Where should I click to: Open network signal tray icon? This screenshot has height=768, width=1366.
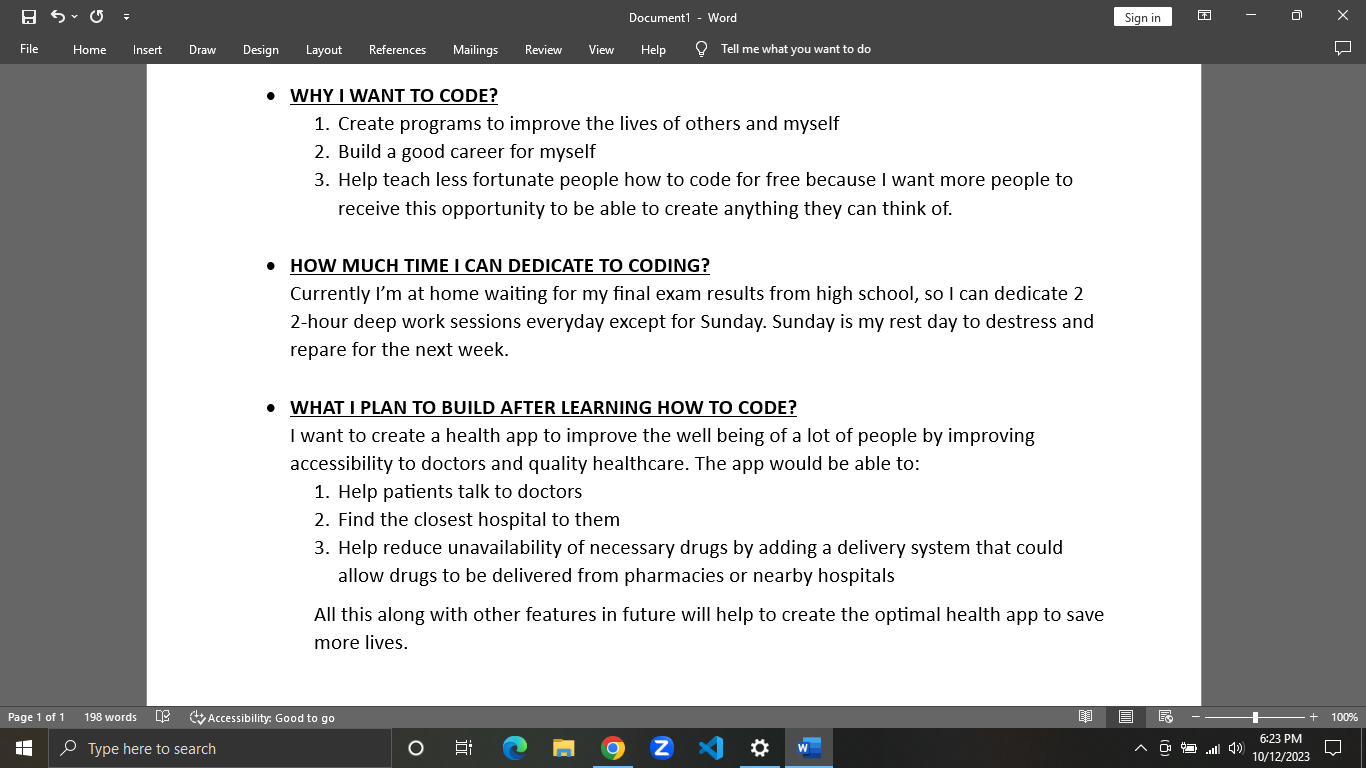click(1213, 748)
